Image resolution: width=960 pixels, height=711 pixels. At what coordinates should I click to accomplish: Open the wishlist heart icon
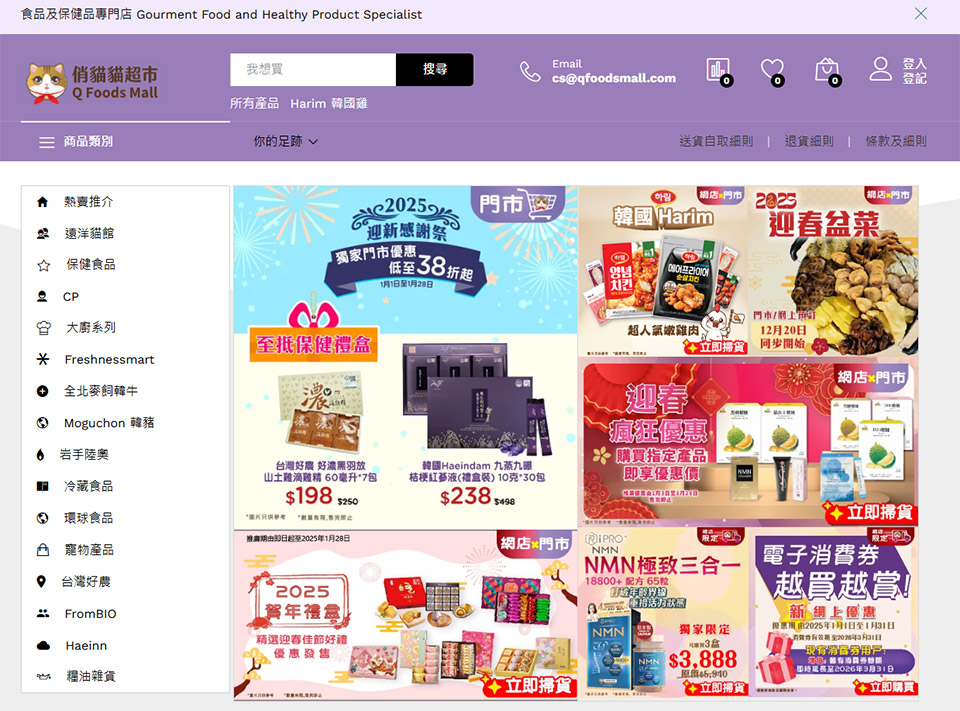click(x=771, y=70)
